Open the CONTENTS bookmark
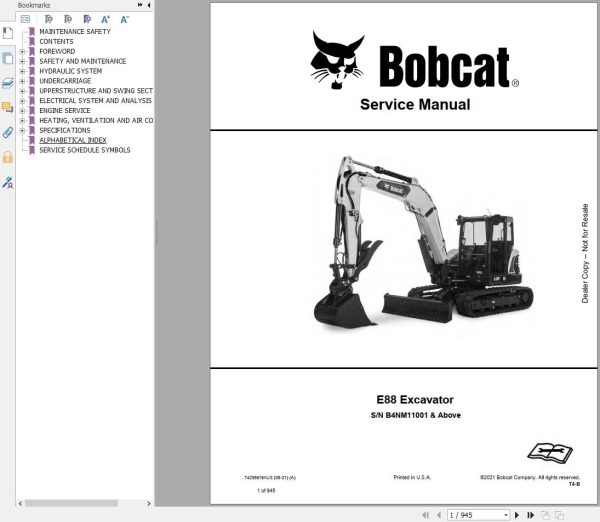 click(x=56, y=41)
